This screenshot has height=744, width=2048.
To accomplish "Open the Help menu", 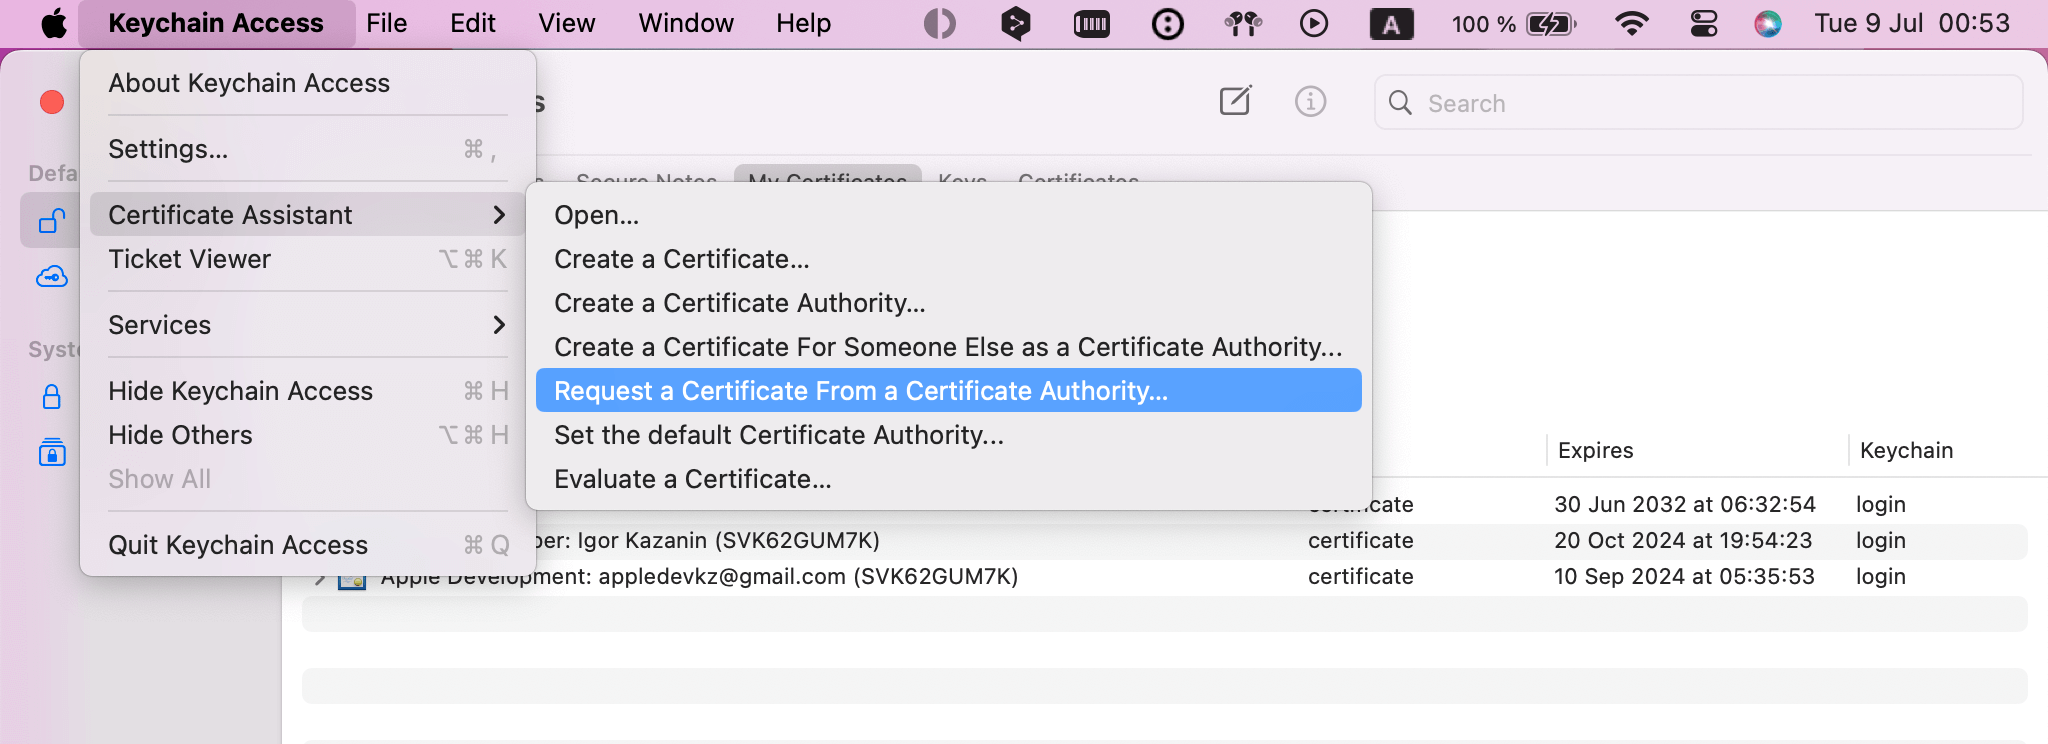I will pyautogui.click(x=804, y=23).
